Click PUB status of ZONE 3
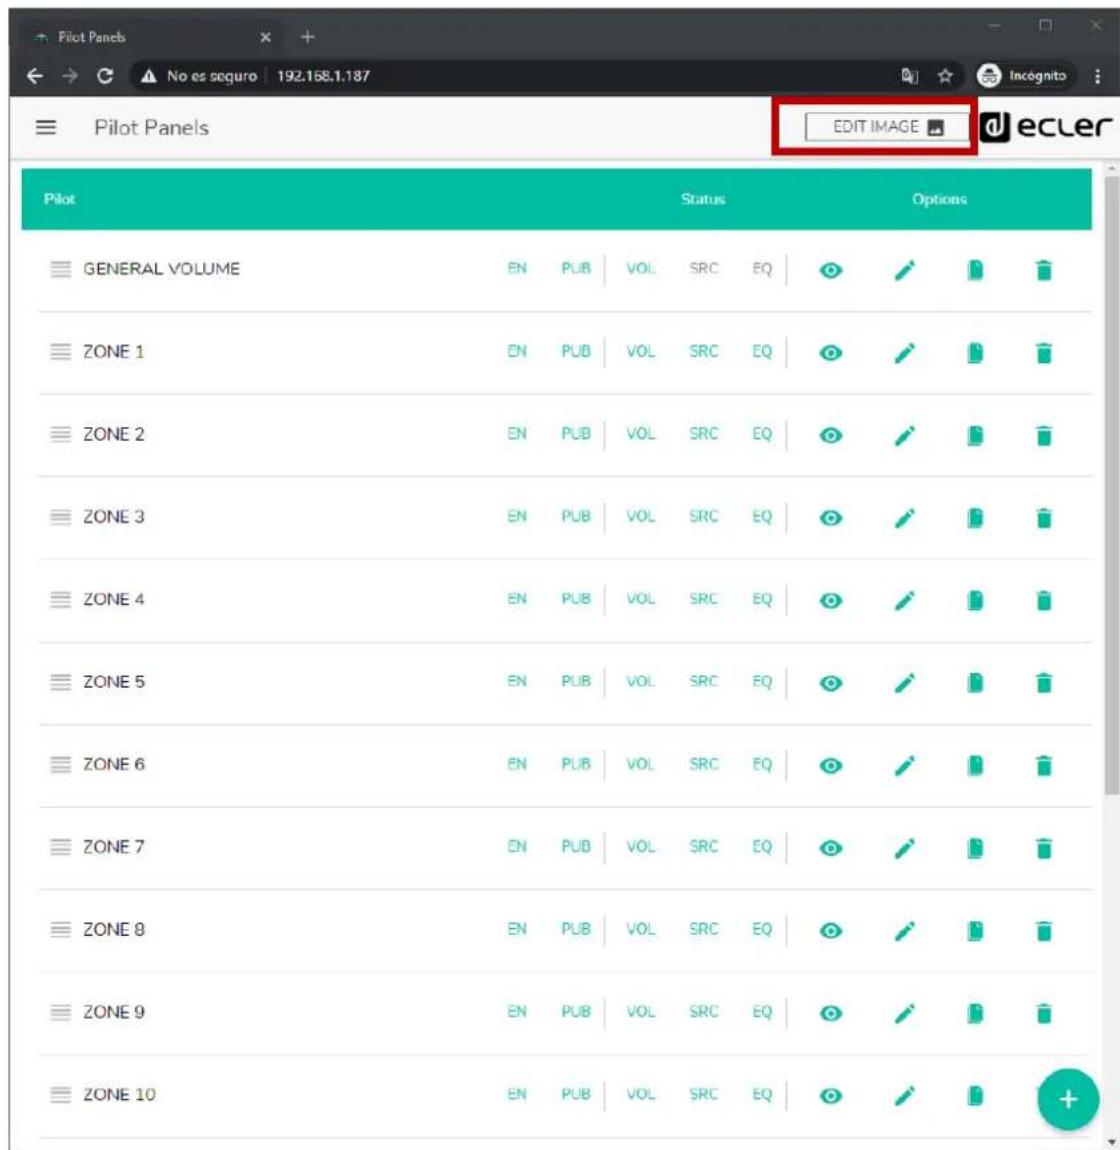The height and width of the screenshot is (1150, 1120). [x=576, y=516]
